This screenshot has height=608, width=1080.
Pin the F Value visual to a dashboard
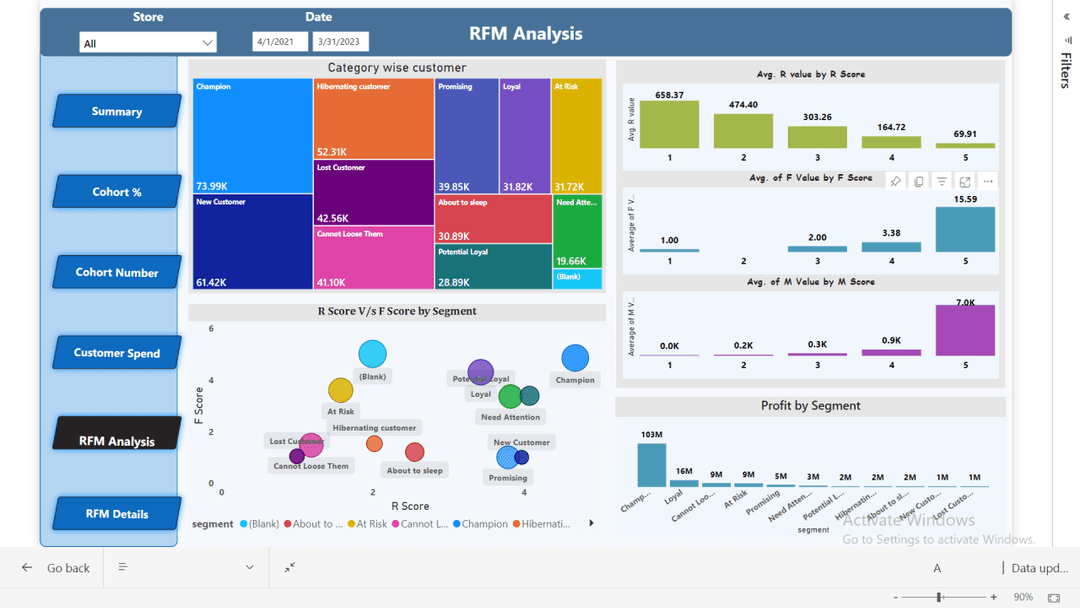(895, 181)
